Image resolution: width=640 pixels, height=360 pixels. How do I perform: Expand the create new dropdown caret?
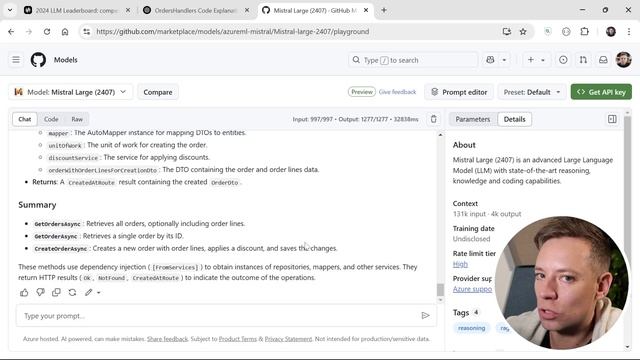(543, 60)
